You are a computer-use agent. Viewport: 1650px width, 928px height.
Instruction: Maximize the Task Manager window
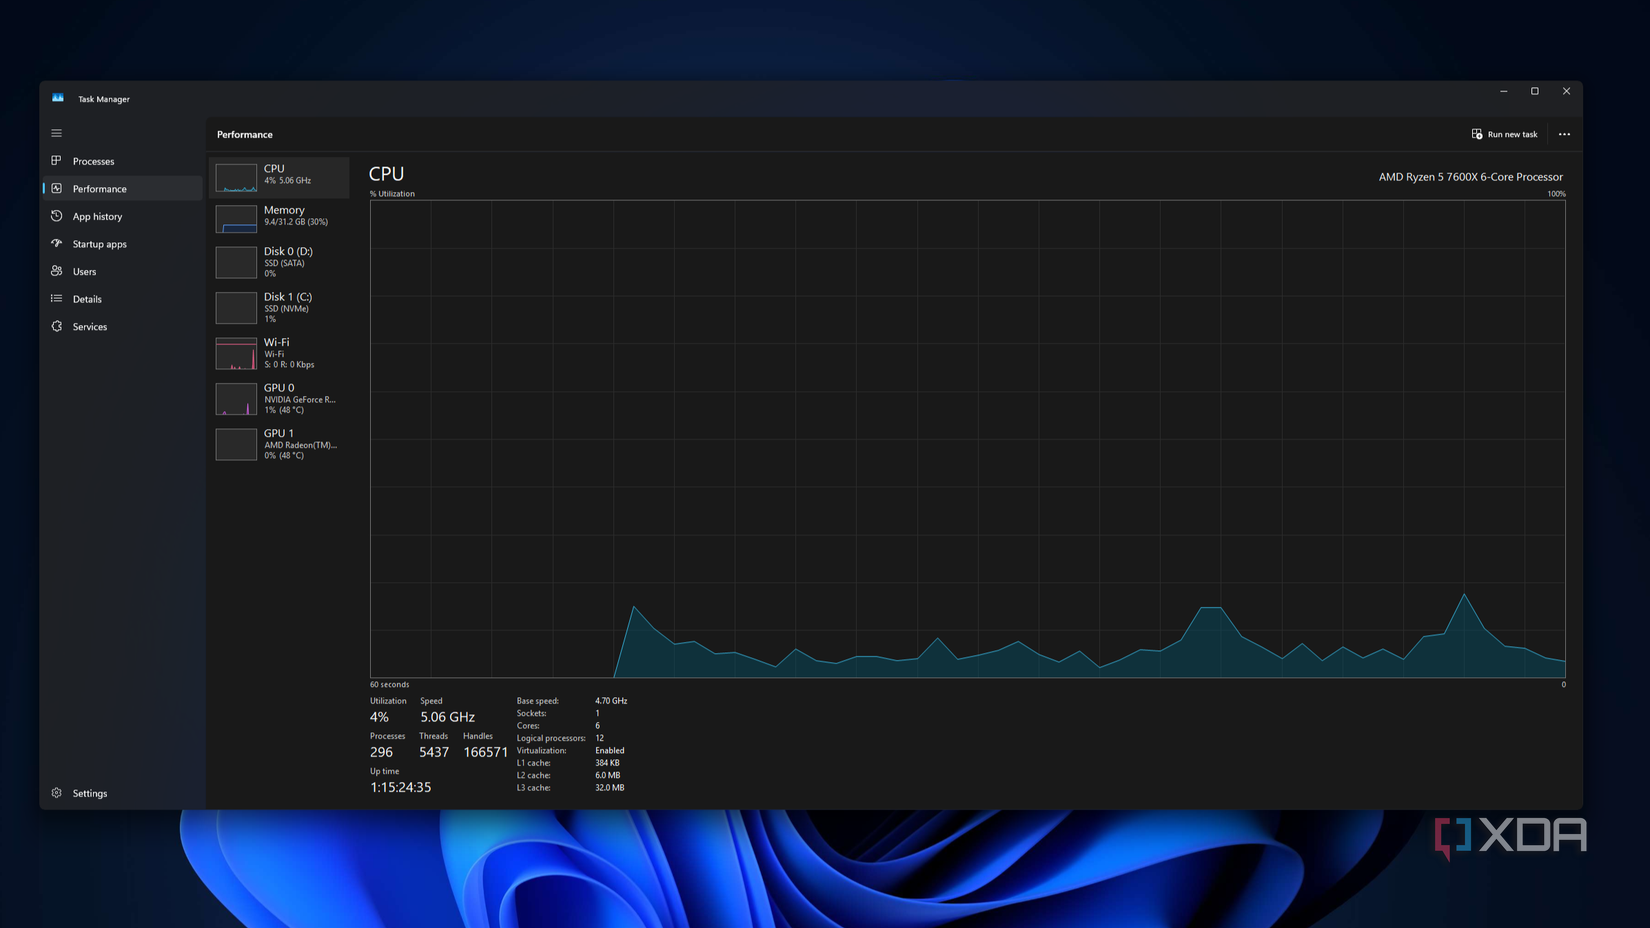tap(1535, 91)
